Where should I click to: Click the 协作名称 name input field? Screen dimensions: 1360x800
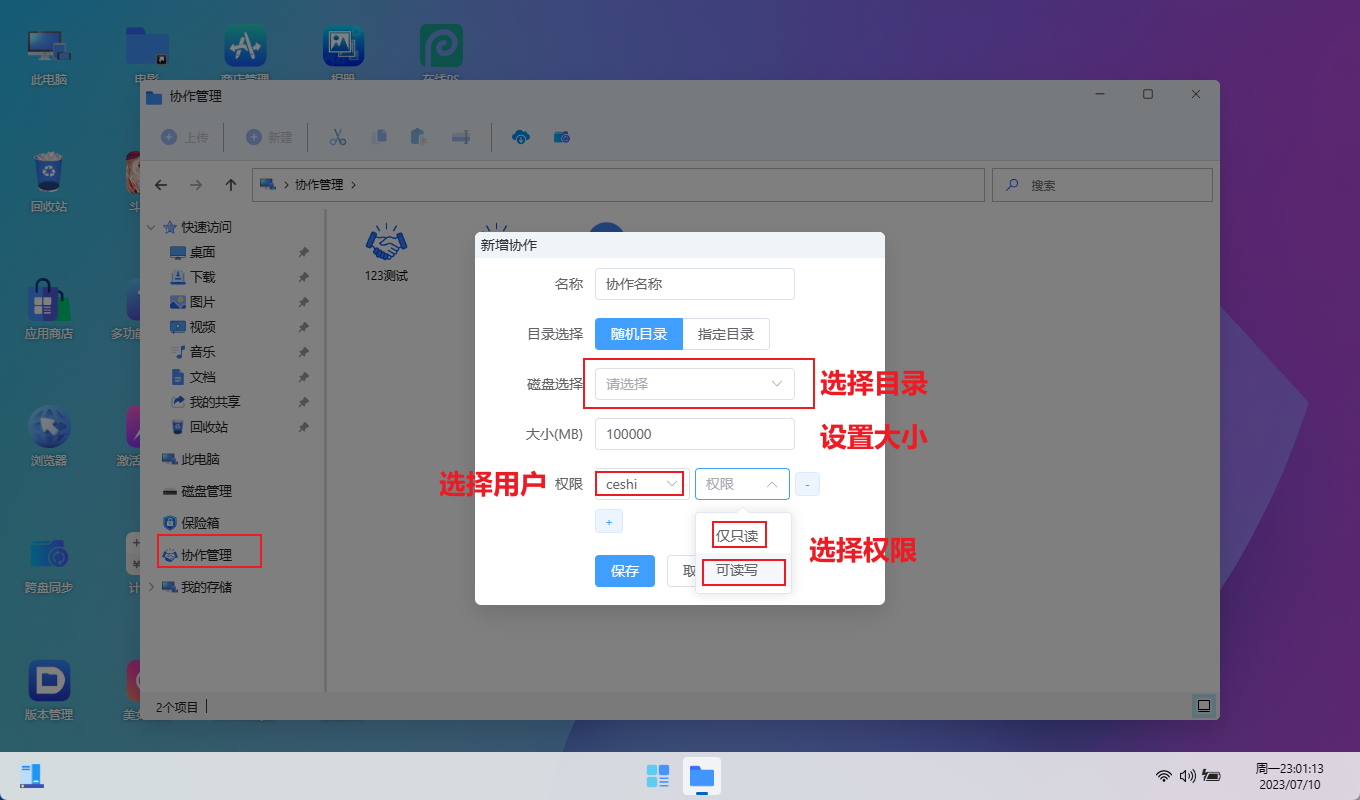pos(694,284)
